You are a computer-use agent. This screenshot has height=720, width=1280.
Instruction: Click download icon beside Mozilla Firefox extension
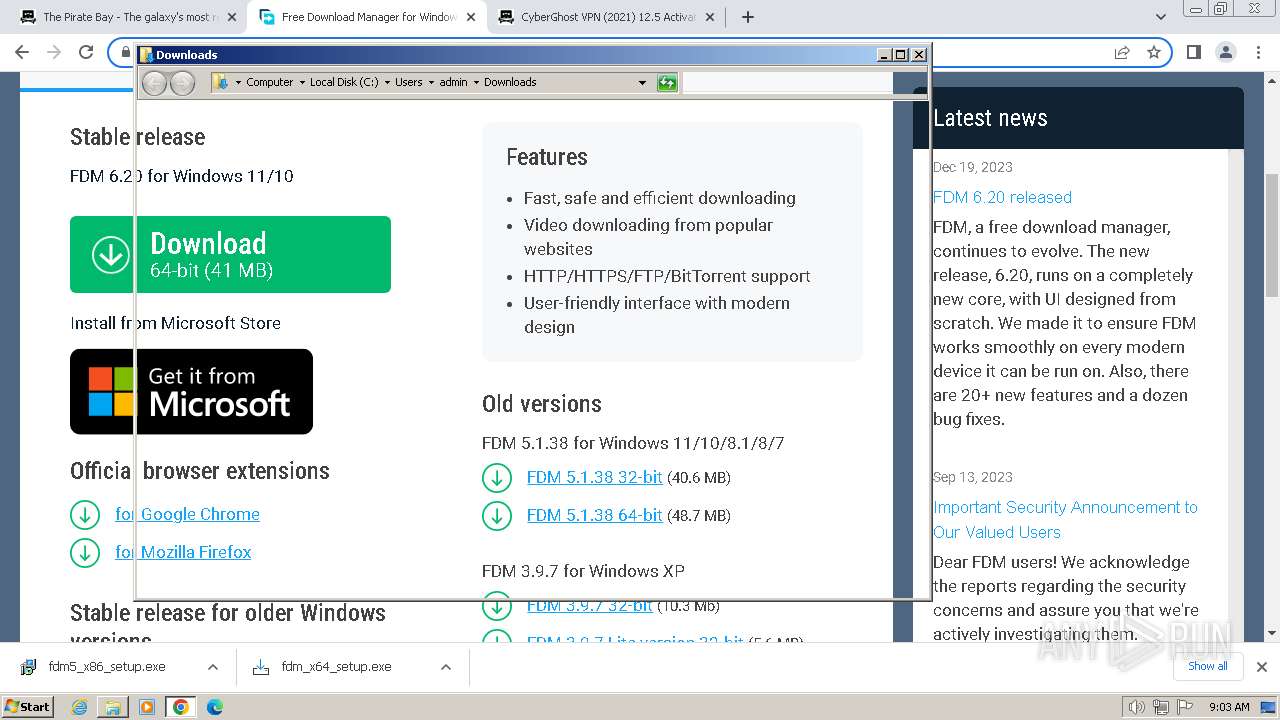(x=85, y=553)
